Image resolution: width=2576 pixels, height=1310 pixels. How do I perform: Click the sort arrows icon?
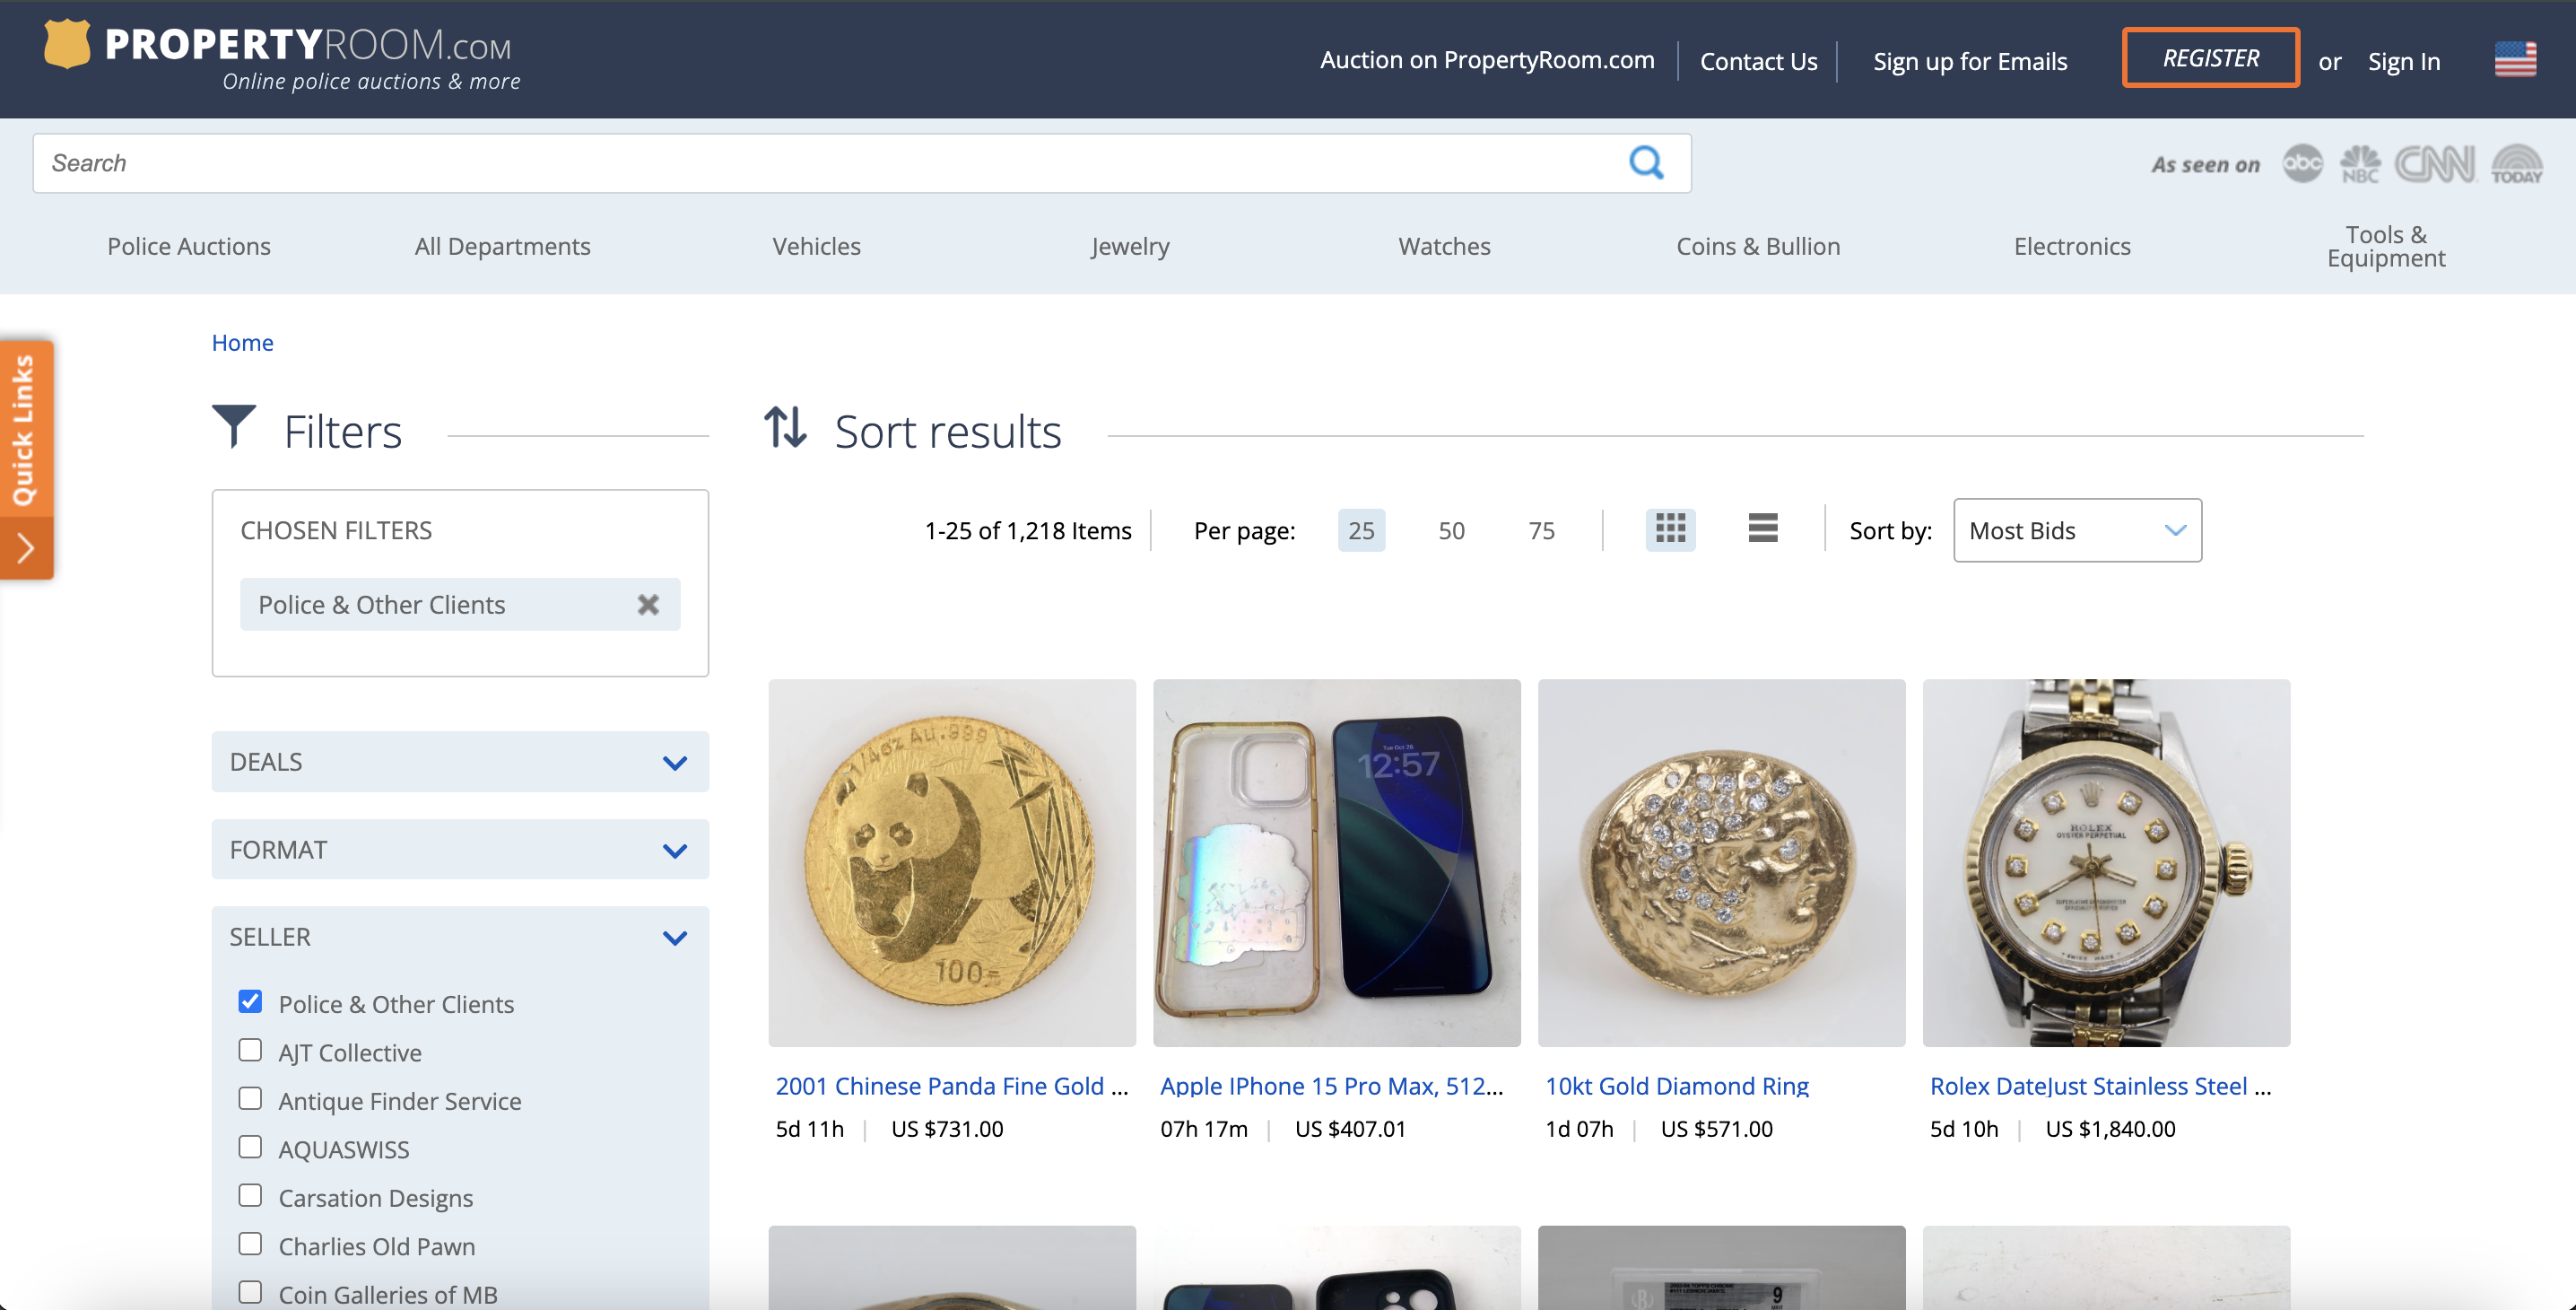click(785, 428)
